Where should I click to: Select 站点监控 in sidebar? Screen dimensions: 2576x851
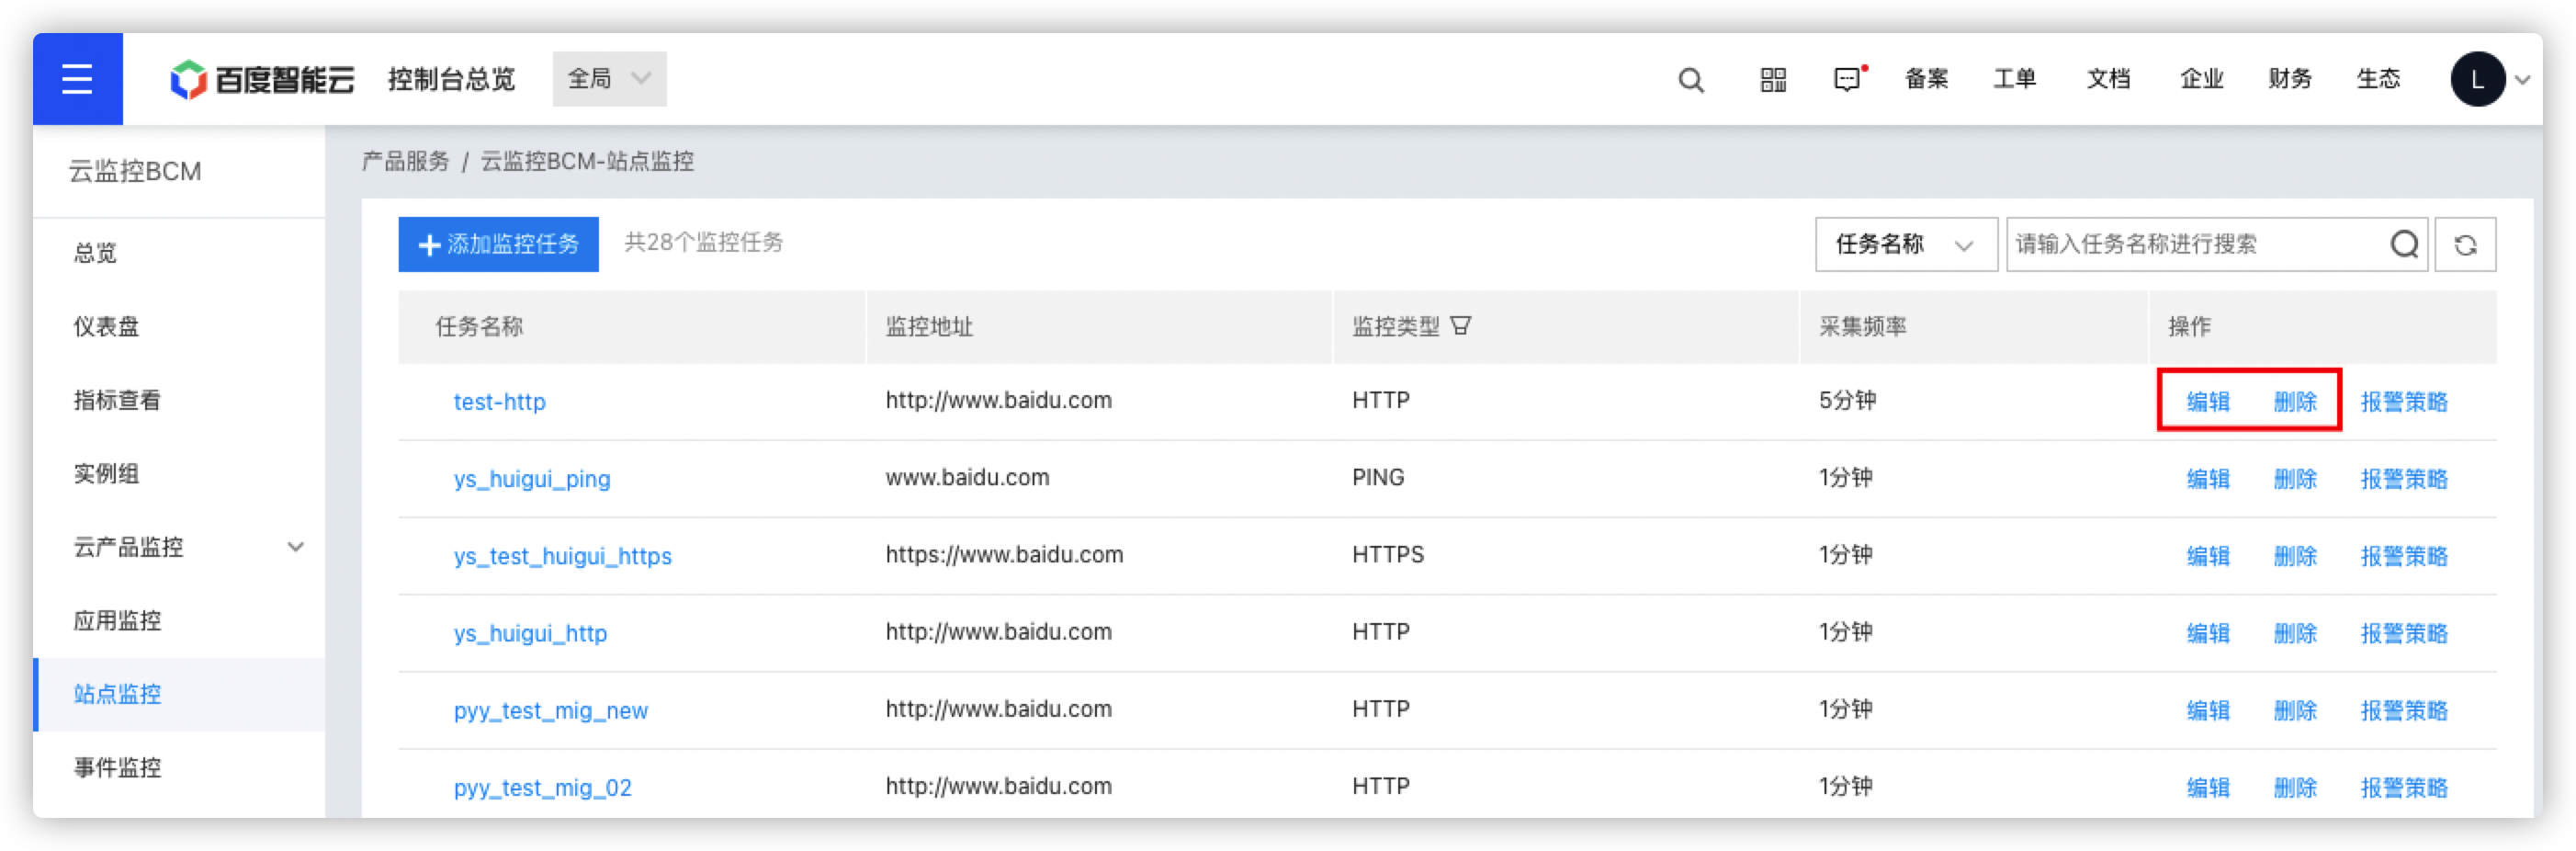pos(179,694)
